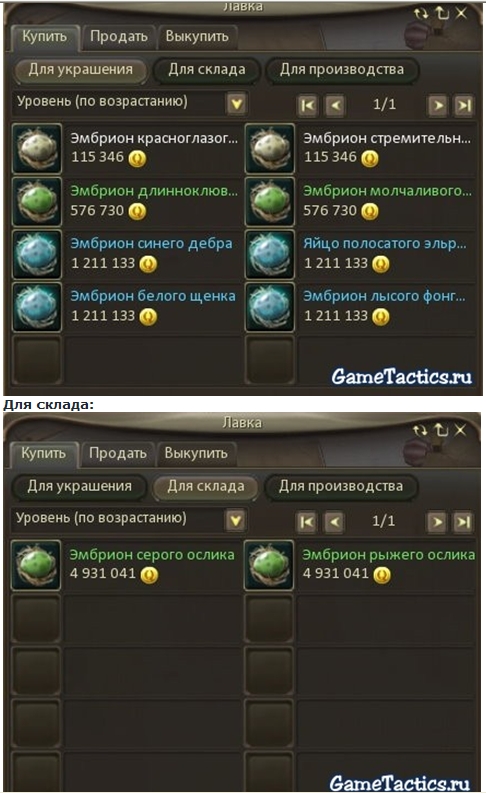This screenshot has height=793, width=486.
Task: Select the Эмбрион белого щенка egg icon
Action: (x=37, y=307)
